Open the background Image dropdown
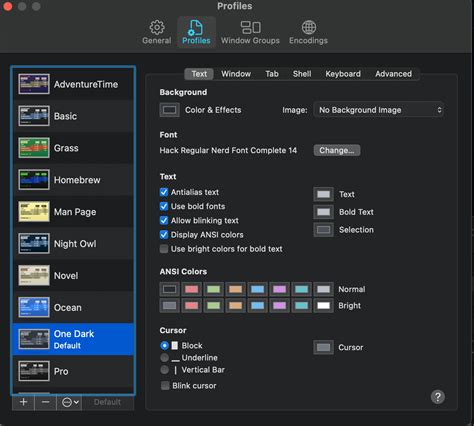This screenshot has width=474, height=426. pyautogui.click(x=378, y=110)
